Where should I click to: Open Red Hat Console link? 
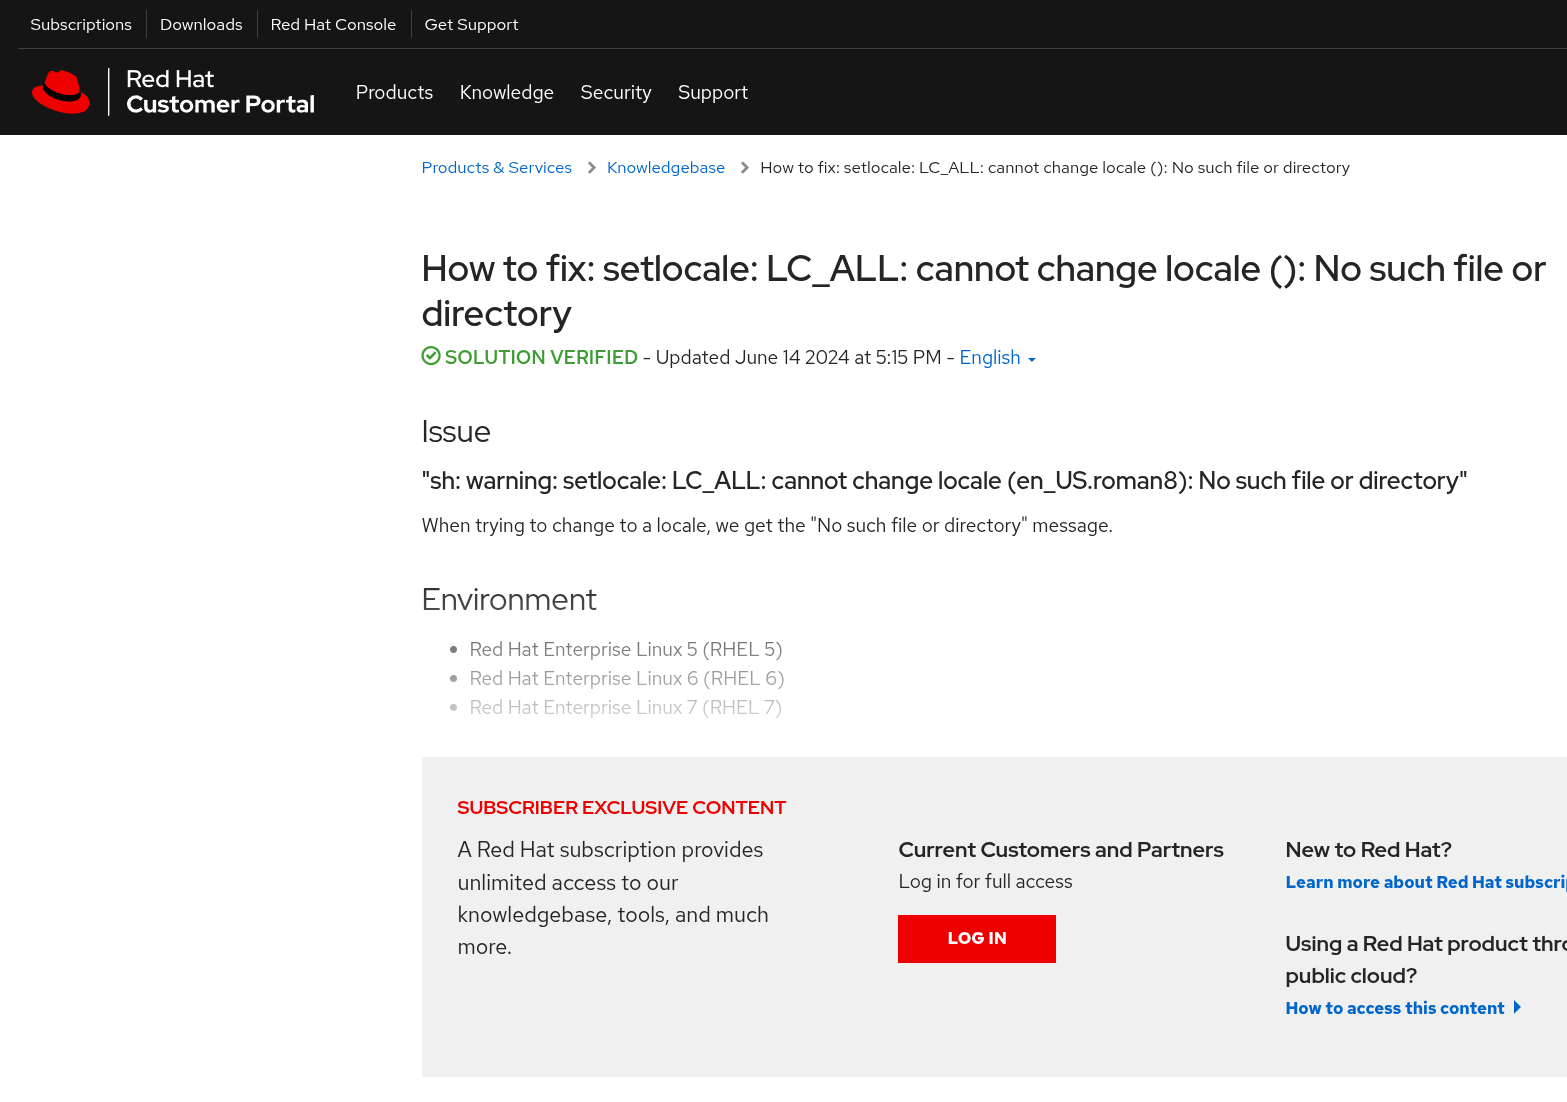[x=333, y=24]
